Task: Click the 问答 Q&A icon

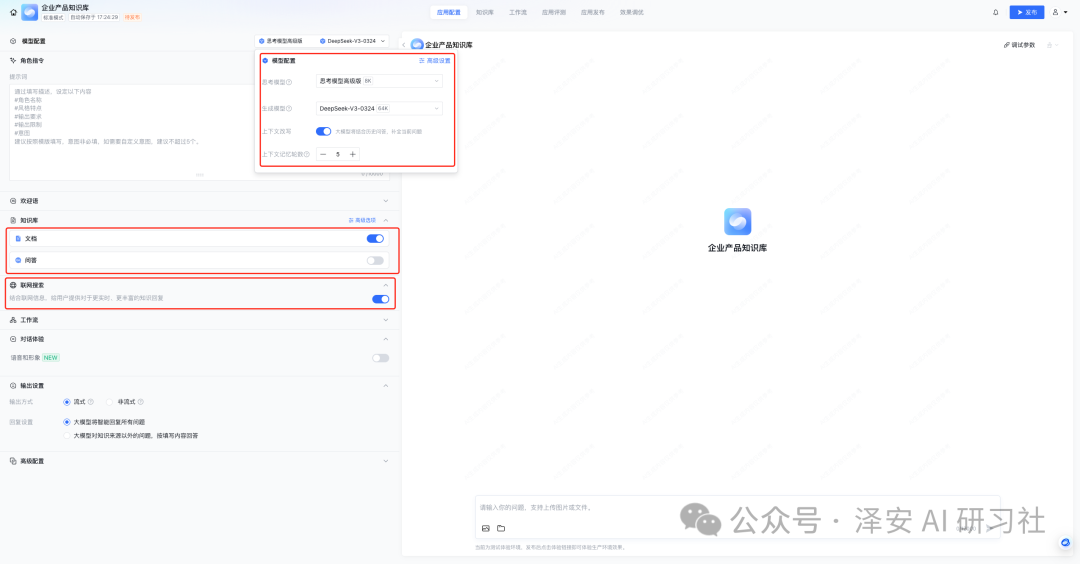Action: click(18, 260)
